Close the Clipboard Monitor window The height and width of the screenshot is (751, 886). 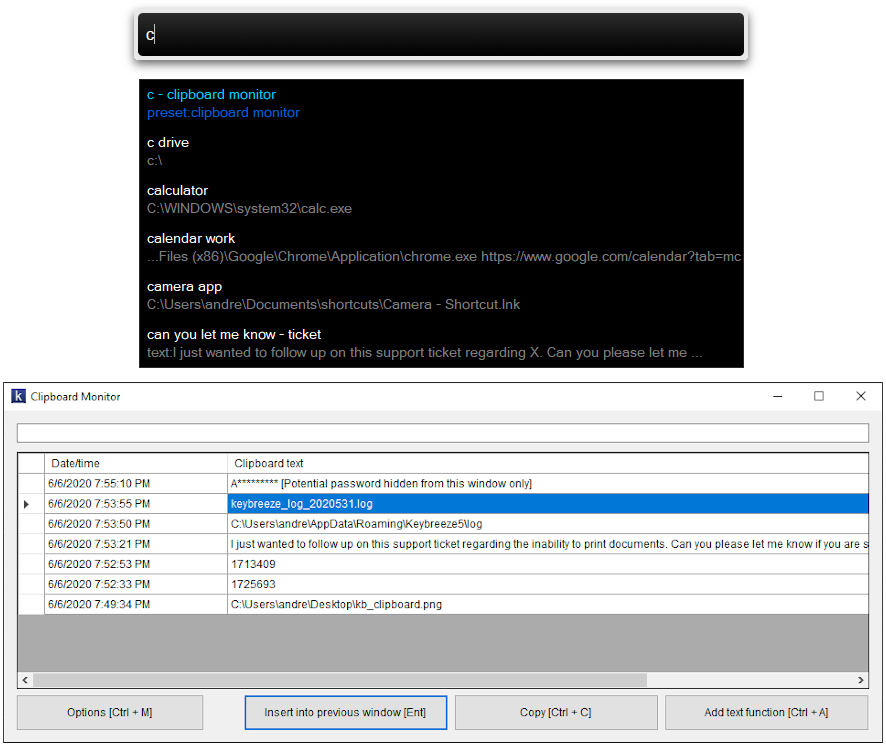[861, 396]
